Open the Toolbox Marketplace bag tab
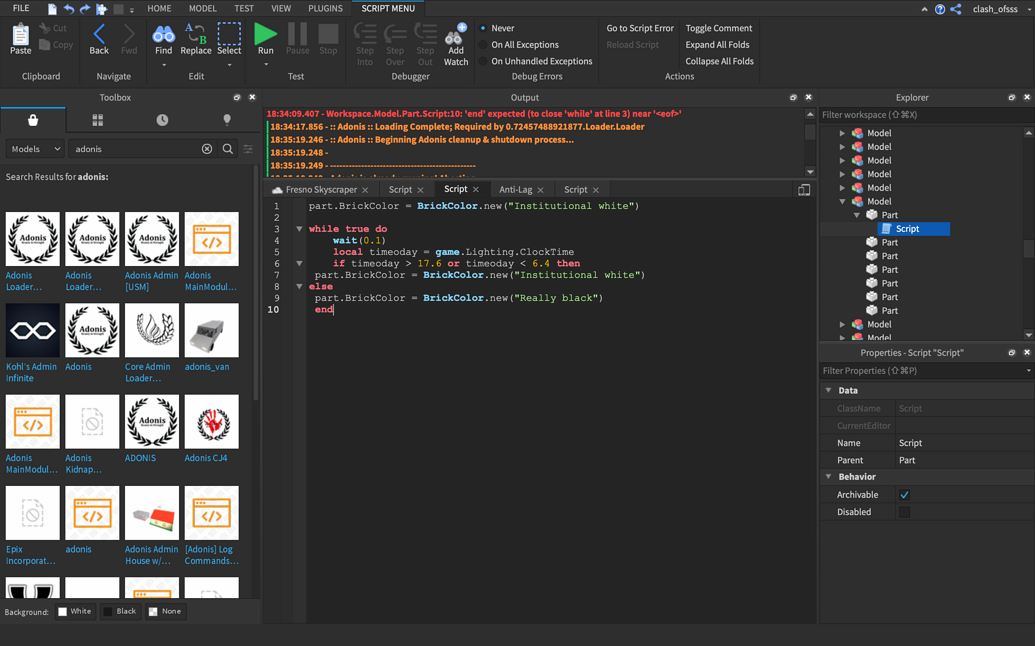This screenshot has width=1035, height=646. click(x=33, y=120)
